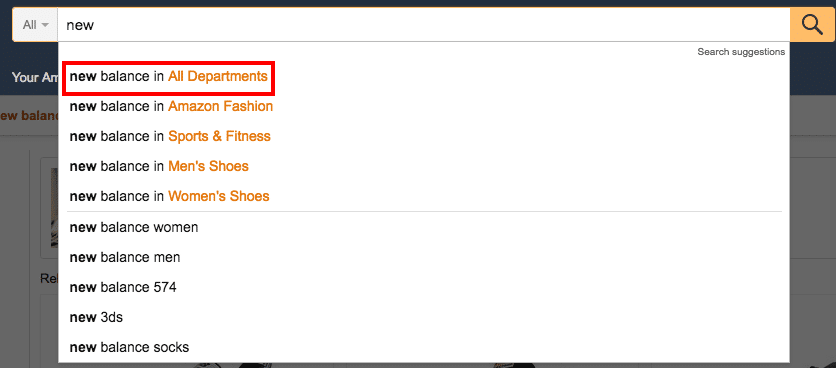Select the new balance men suggestion
Image resolution: width=836 pixels, height=368 pixels.
tap(424, 257)
